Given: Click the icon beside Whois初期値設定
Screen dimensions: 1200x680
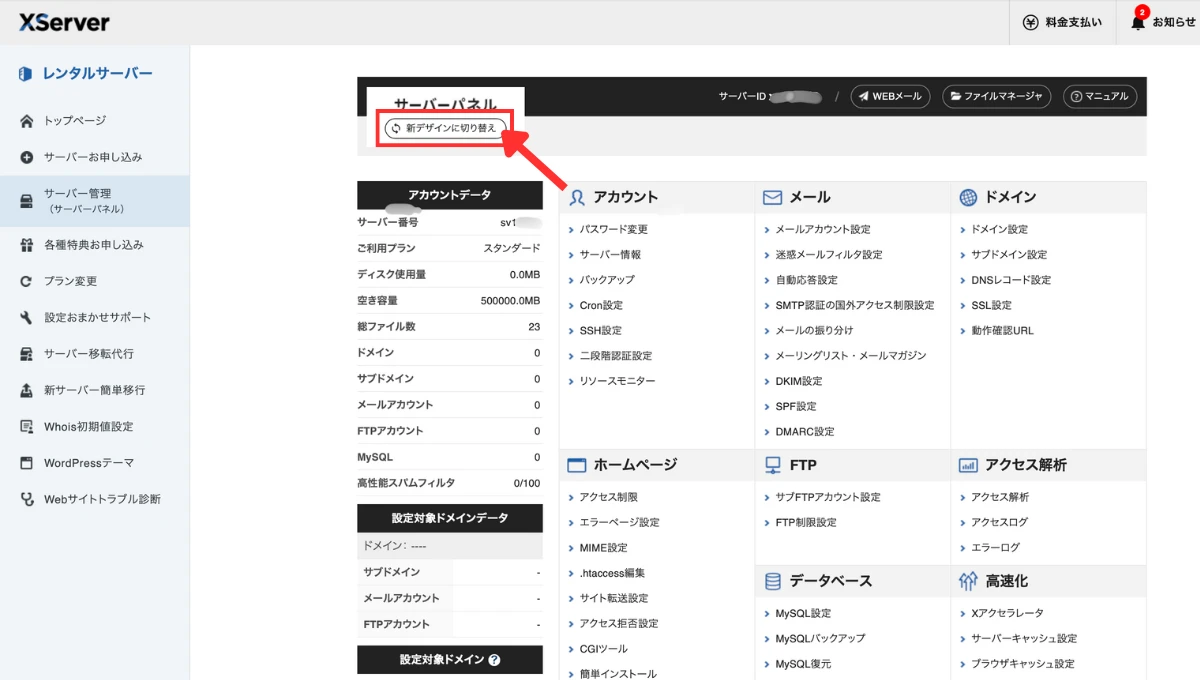Looking at the screenshot, I should point(27,426).
